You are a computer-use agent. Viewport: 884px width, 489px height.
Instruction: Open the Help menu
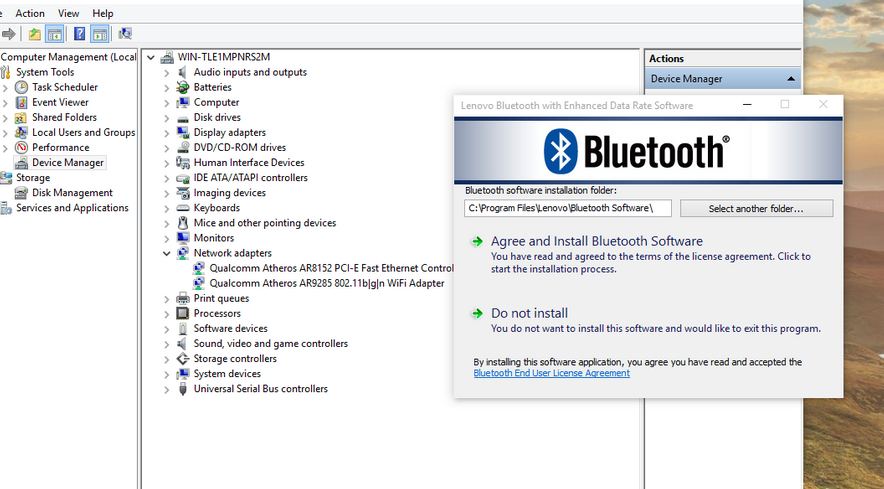(x=103, y=13)
